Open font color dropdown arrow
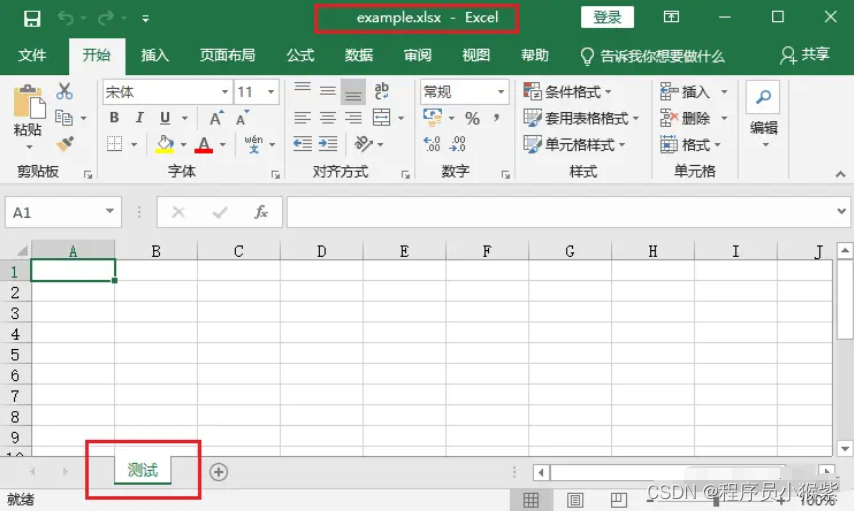Screen dimensions: 854x511 (223, 144)
